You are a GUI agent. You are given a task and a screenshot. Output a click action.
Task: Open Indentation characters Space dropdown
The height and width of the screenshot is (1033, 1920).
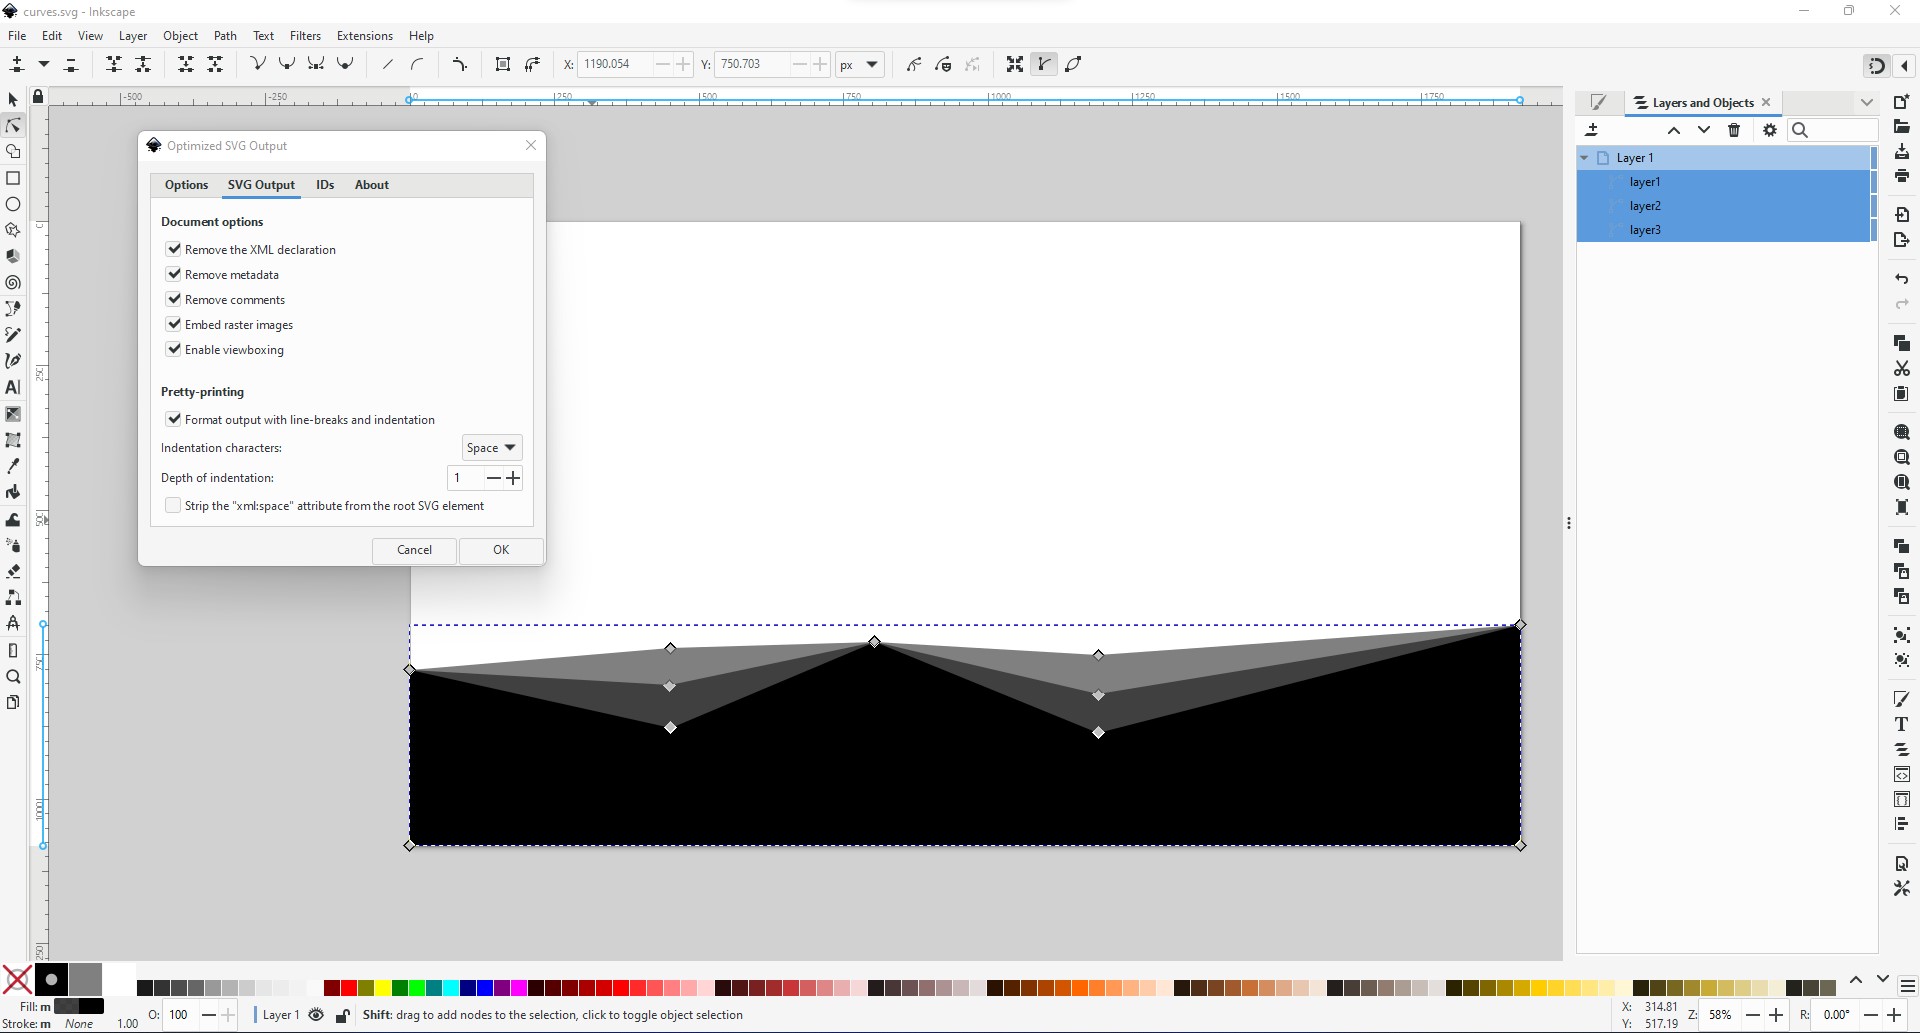[491, 447]
